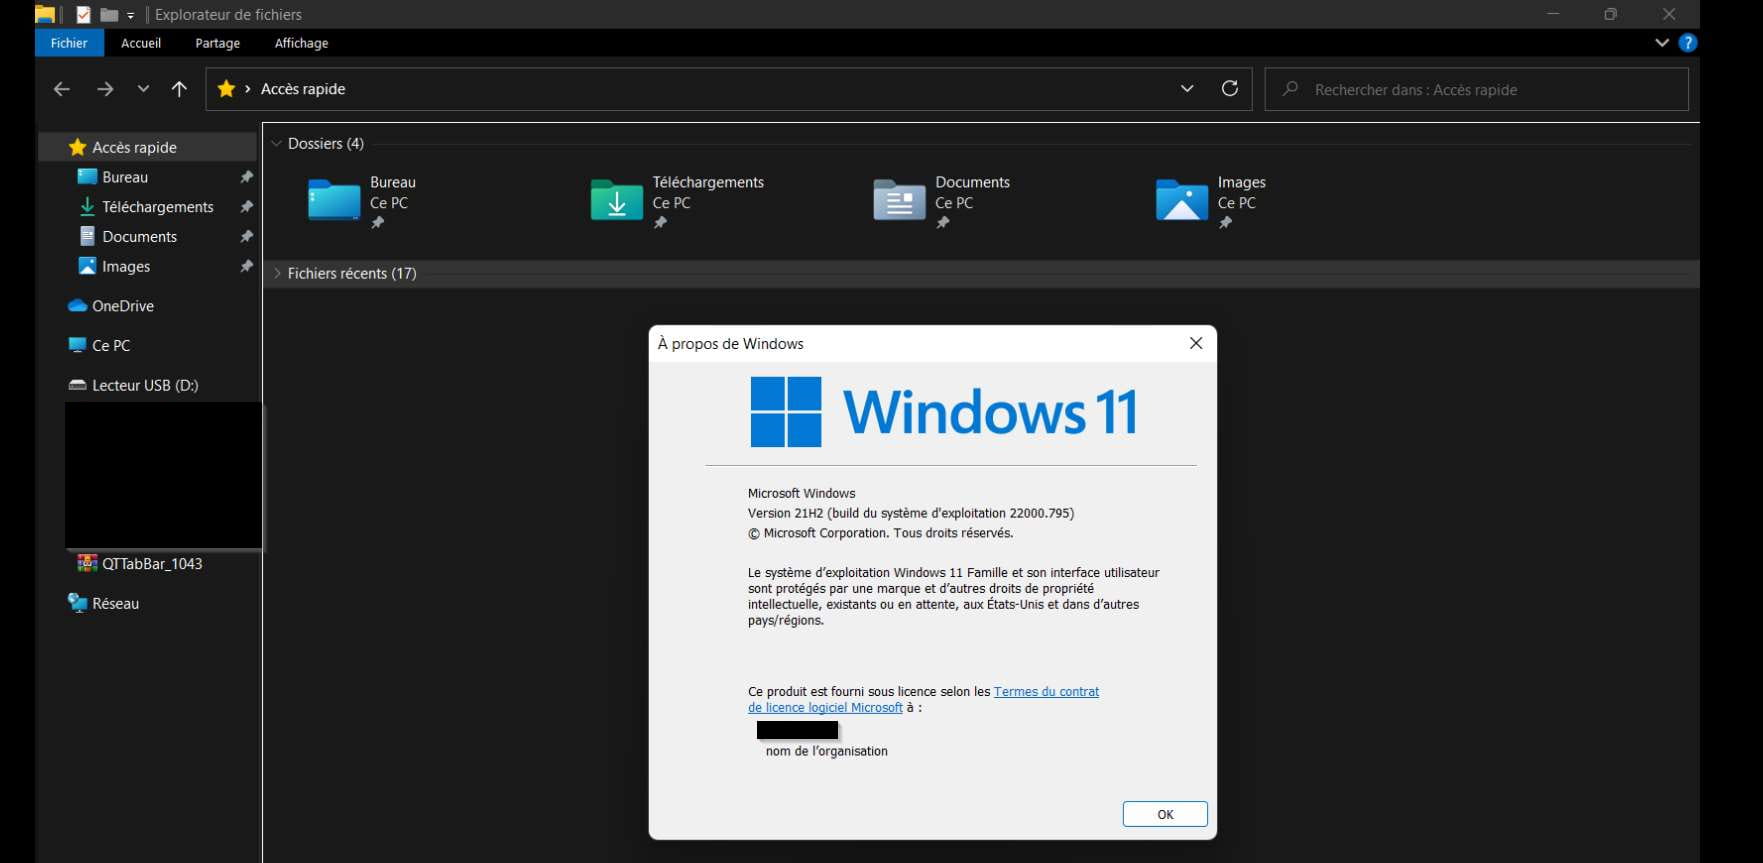Image resolution: width=1763 pixels, height=863 pixels.
Task: Click the search field for Accès rapide
Action: tap(1476, 89)
